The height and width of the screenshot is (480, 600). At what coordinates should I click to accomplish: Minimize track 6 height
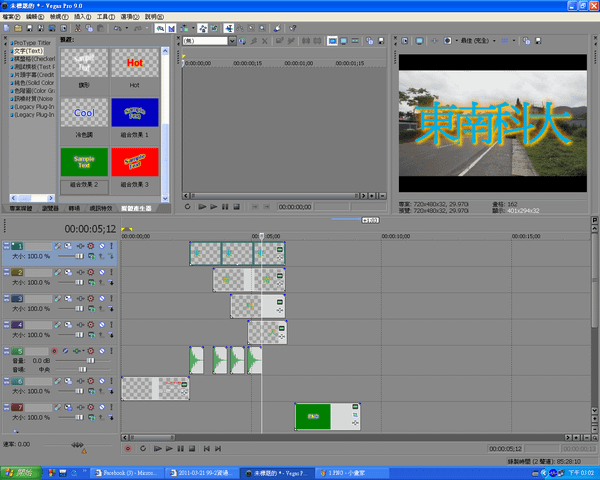6,379
